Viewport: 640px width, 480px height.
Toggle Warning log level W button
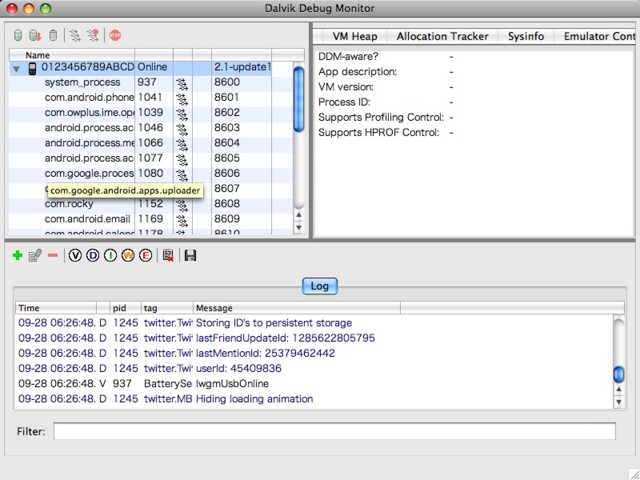pos(128,256)
